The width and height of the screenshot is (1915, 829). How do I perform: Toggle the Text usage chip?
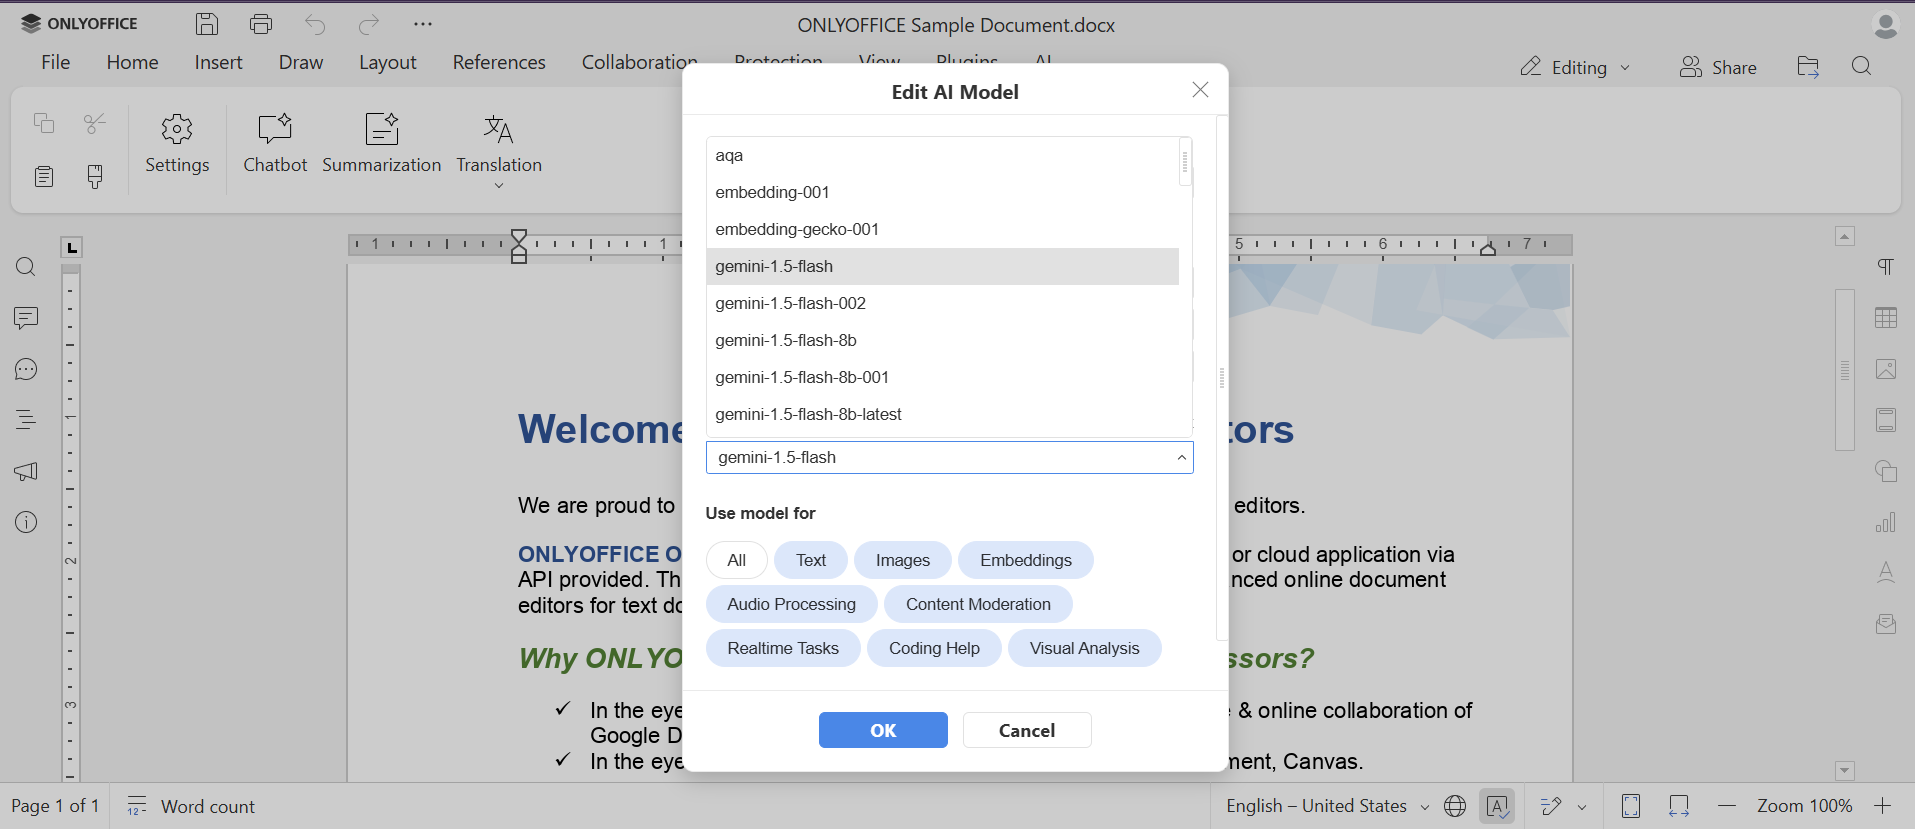tap(811, 560)
